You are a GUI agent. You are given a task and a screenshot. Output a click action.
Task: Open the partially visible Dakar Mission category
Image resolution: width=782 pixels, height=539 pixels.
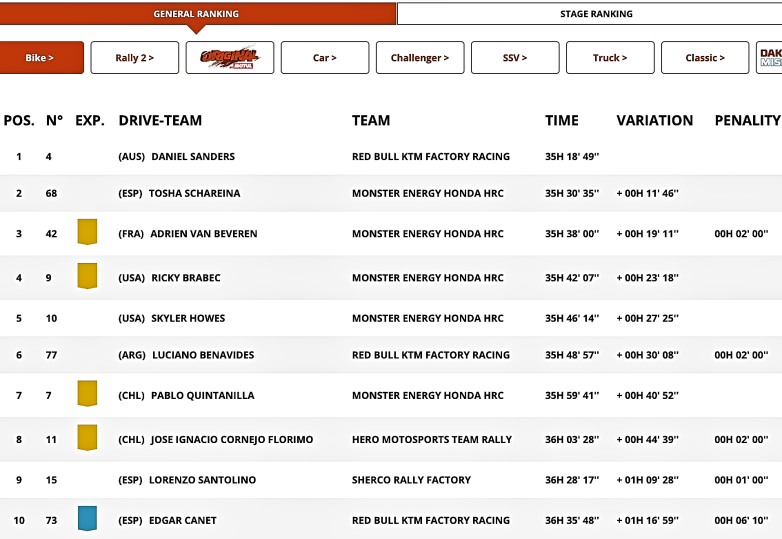[769, 58]
